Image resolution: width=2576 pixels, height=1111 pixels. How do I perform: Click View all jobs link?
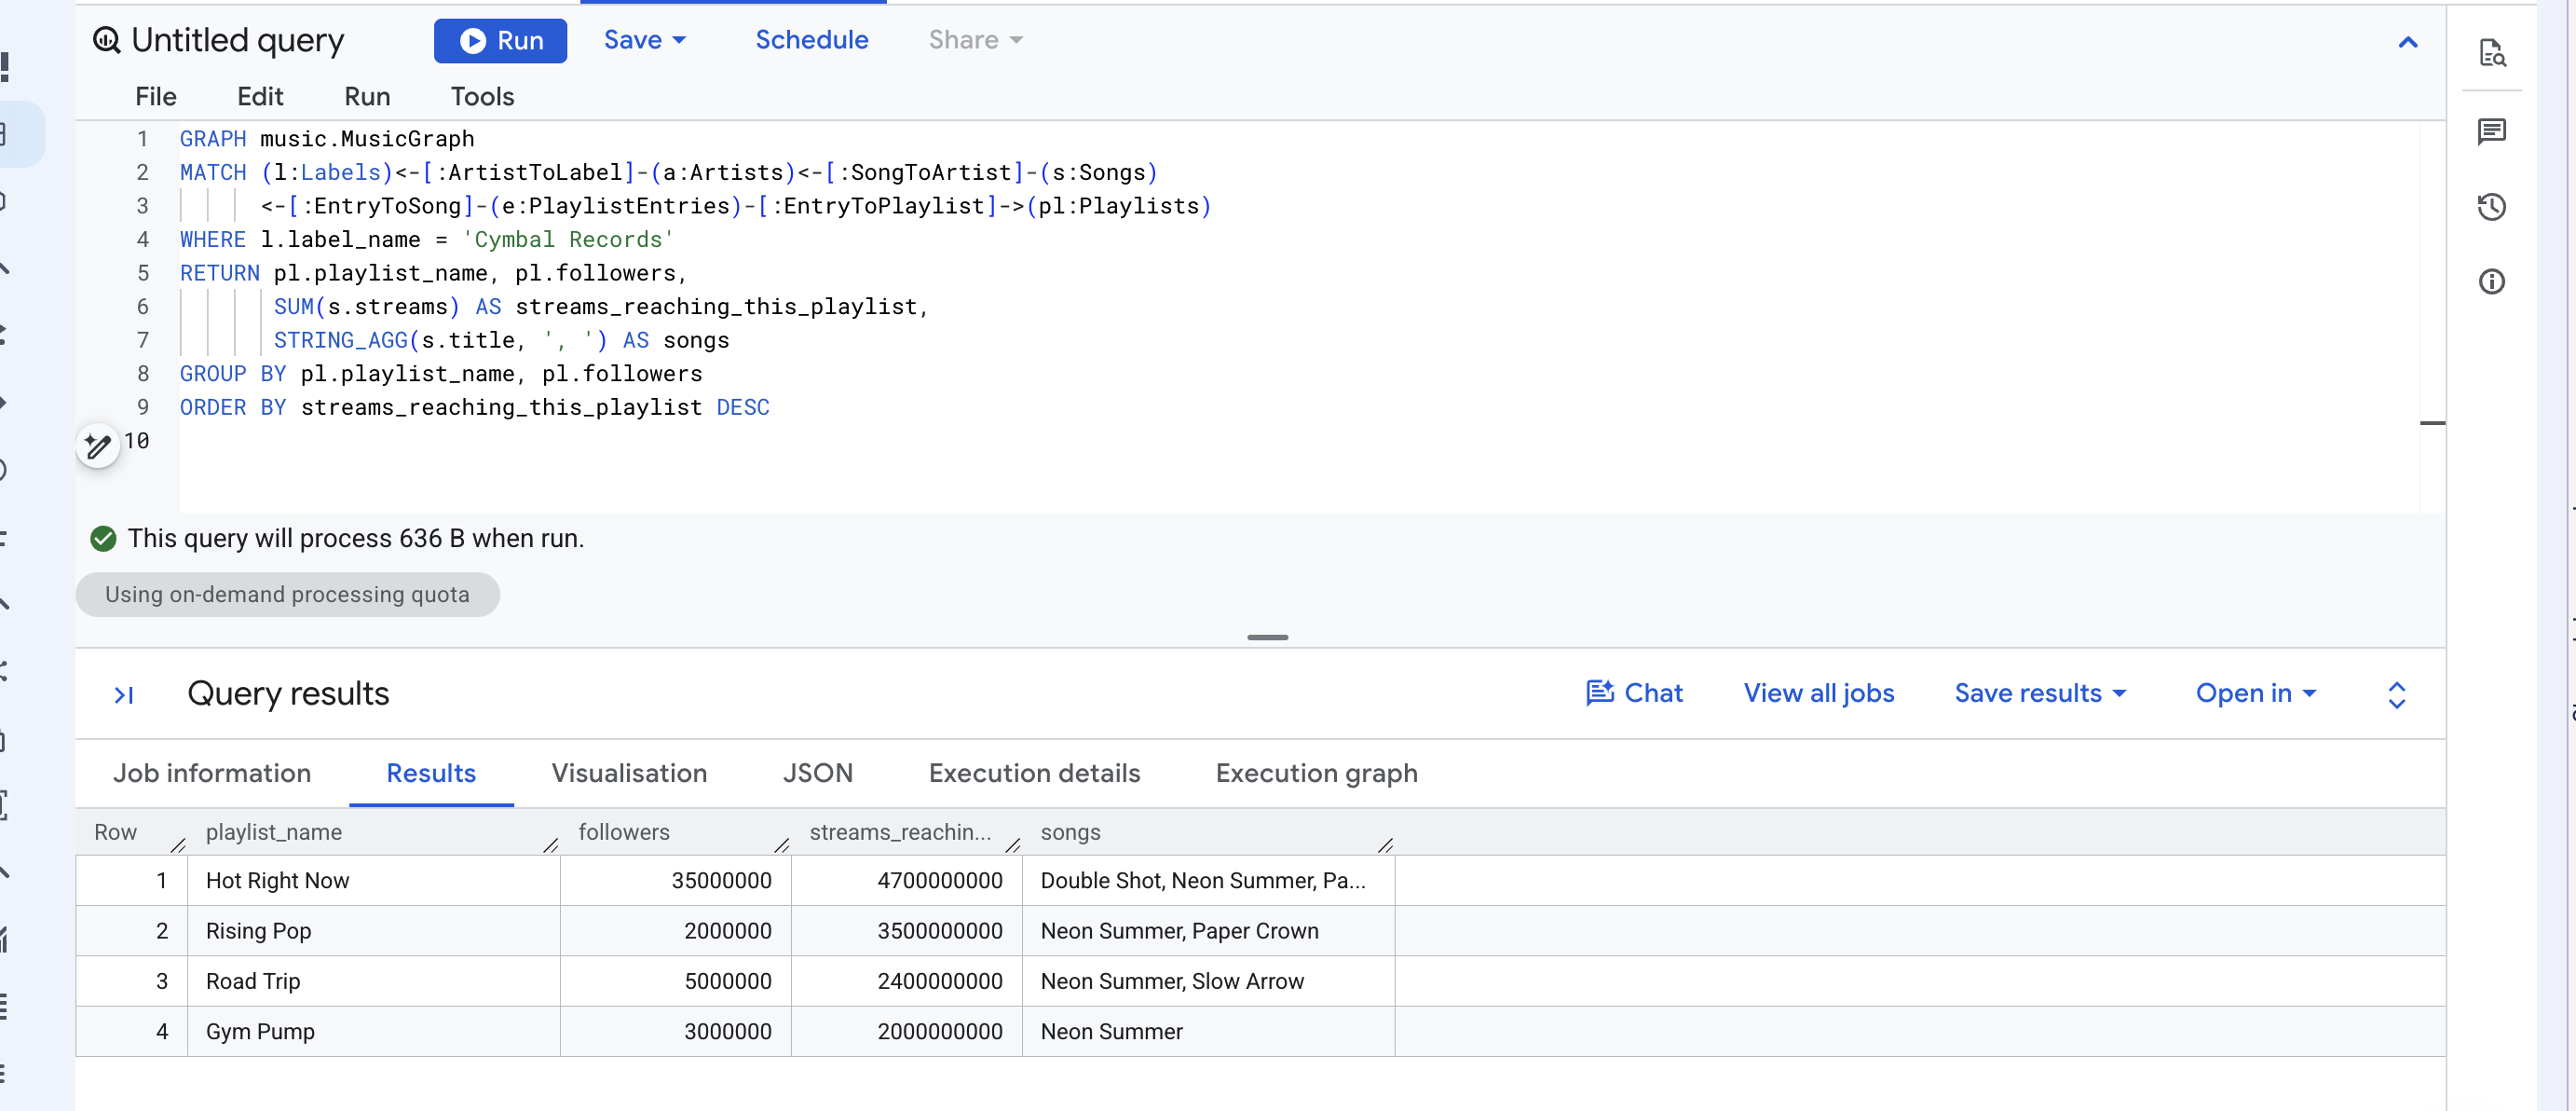[1818, 693]
